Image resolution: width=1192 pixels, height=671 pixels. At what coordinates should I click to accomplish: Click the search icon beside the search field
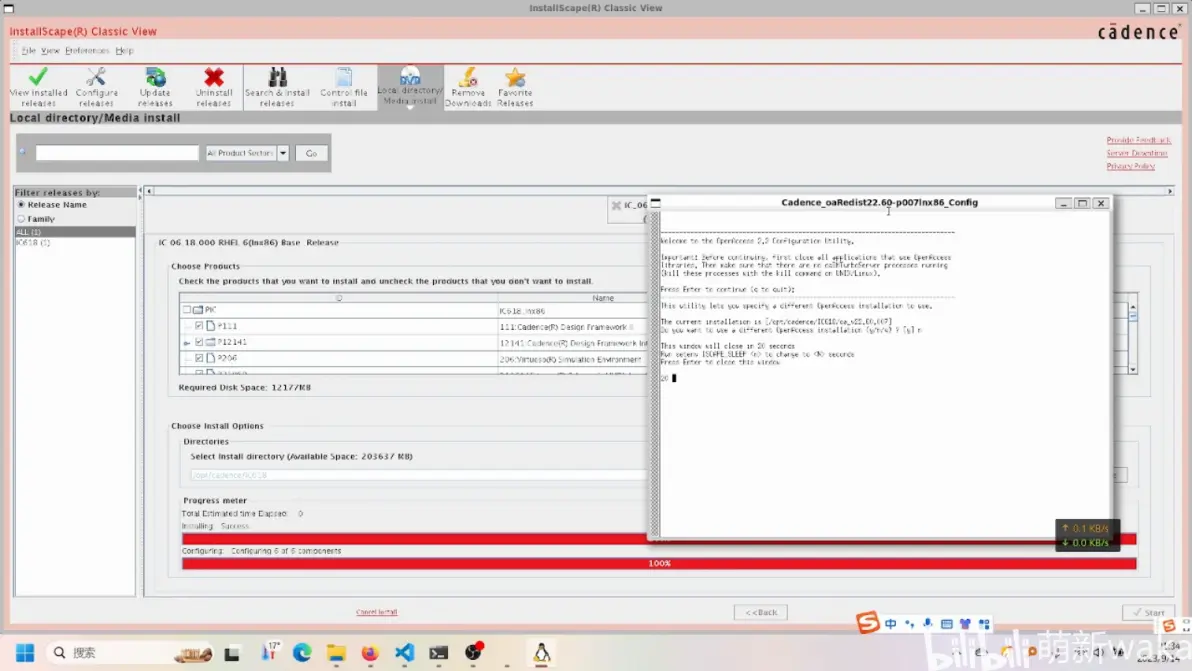(23, 152)
